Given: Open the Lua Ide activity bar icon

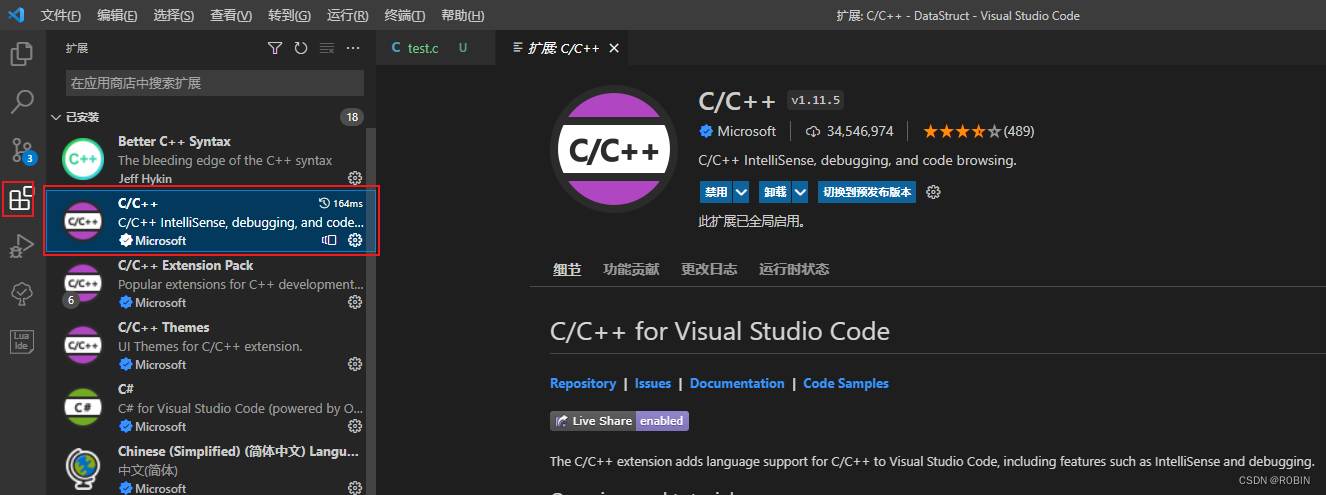Looking at the screenshot, I should point(22,341).
